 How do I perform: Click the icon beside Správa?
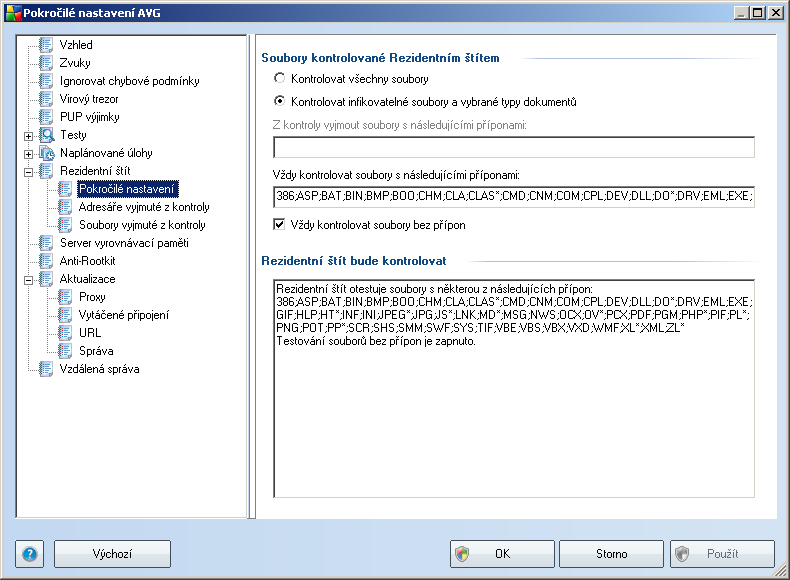click(x=65, y=351)
